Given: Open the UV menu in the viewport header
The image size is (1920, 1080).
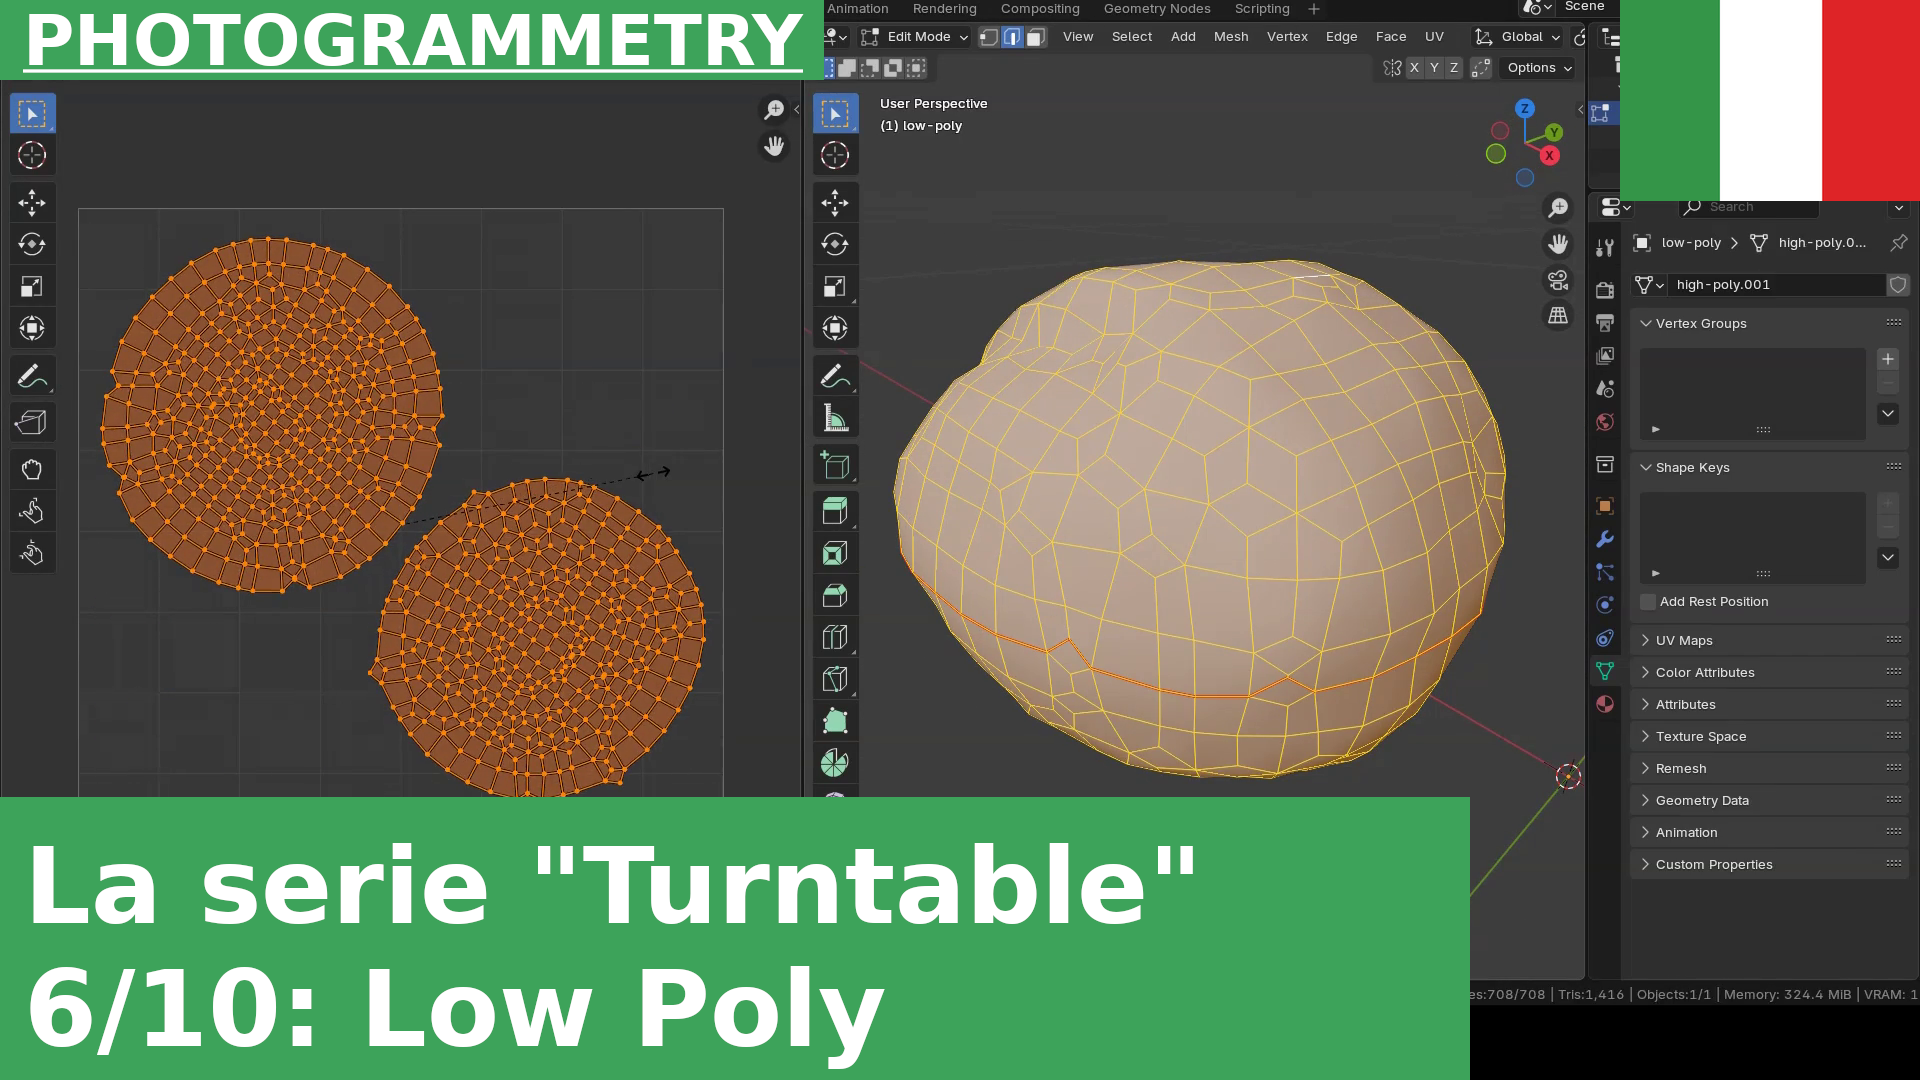Looking at the screenshot, I should click(1434, 37).
